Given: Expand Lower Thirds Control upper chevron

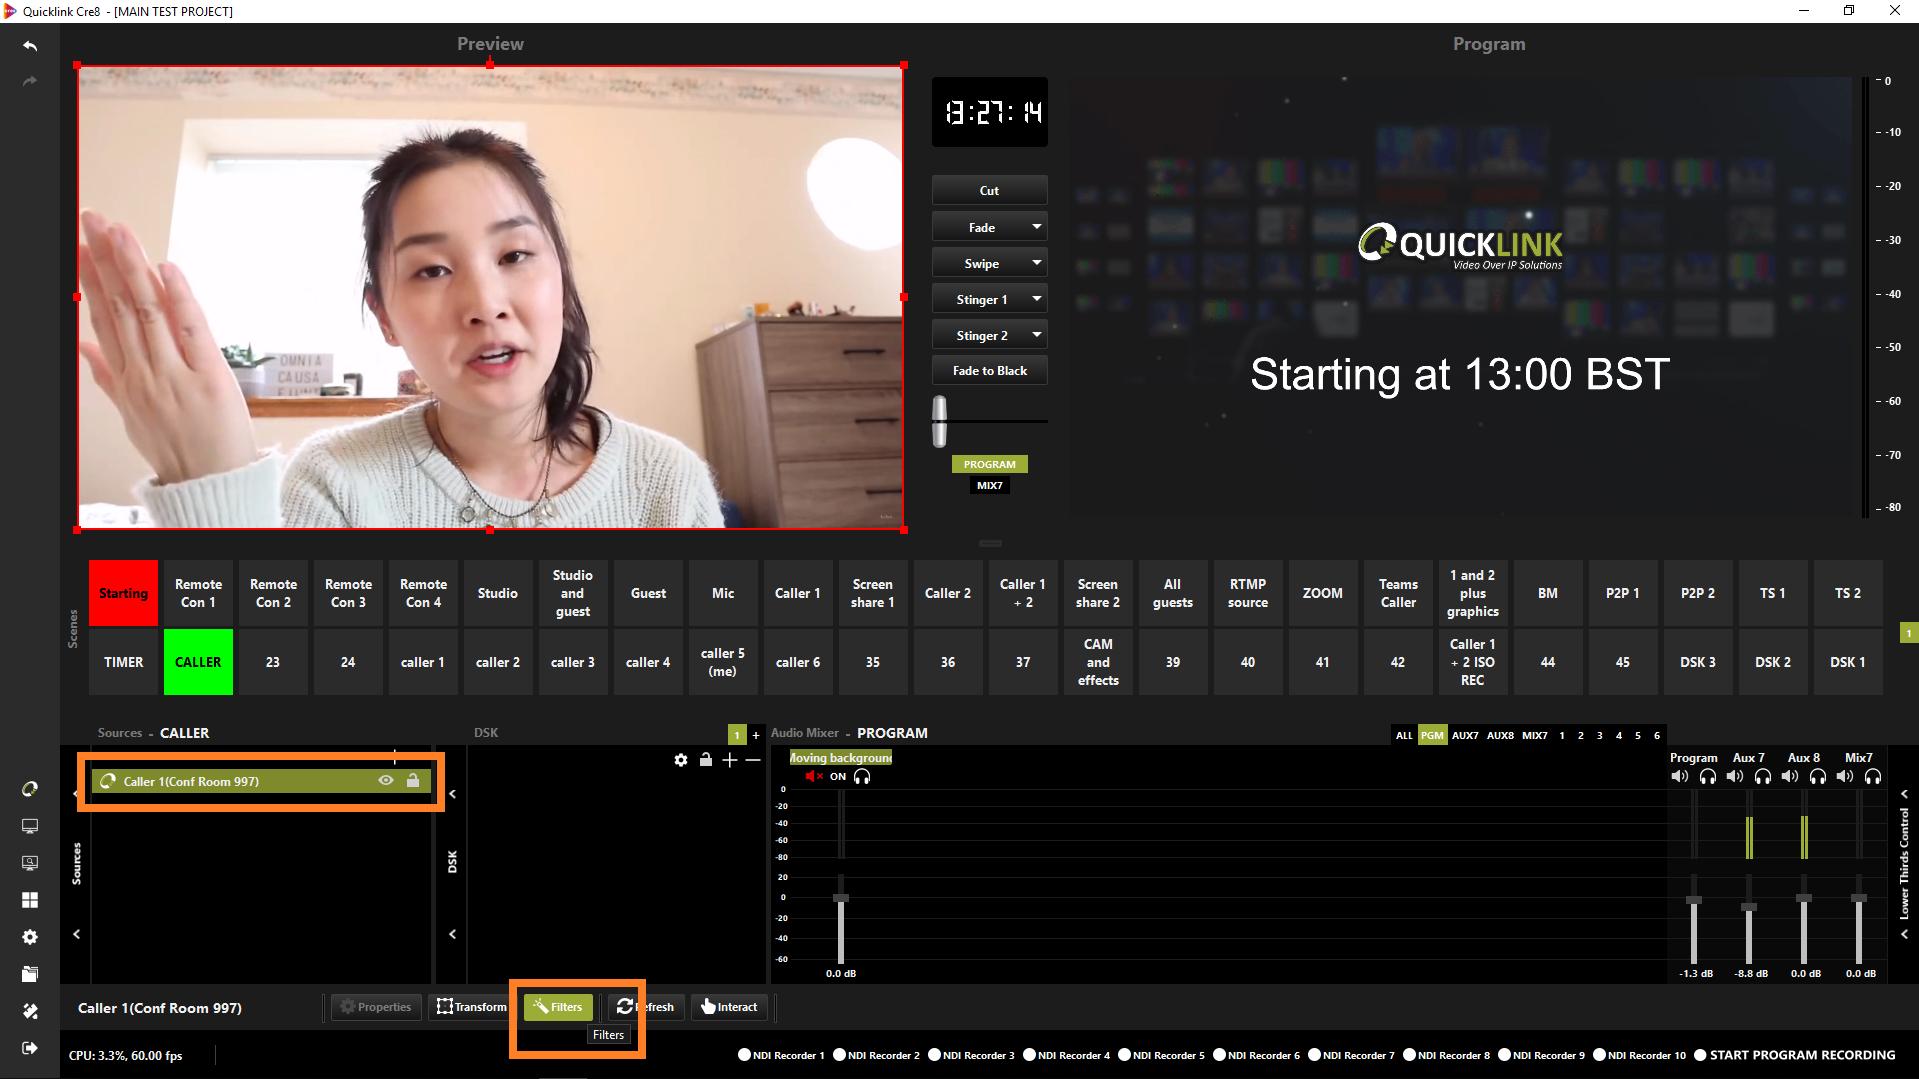Looking at the screenshot, I should [1904, 794].
